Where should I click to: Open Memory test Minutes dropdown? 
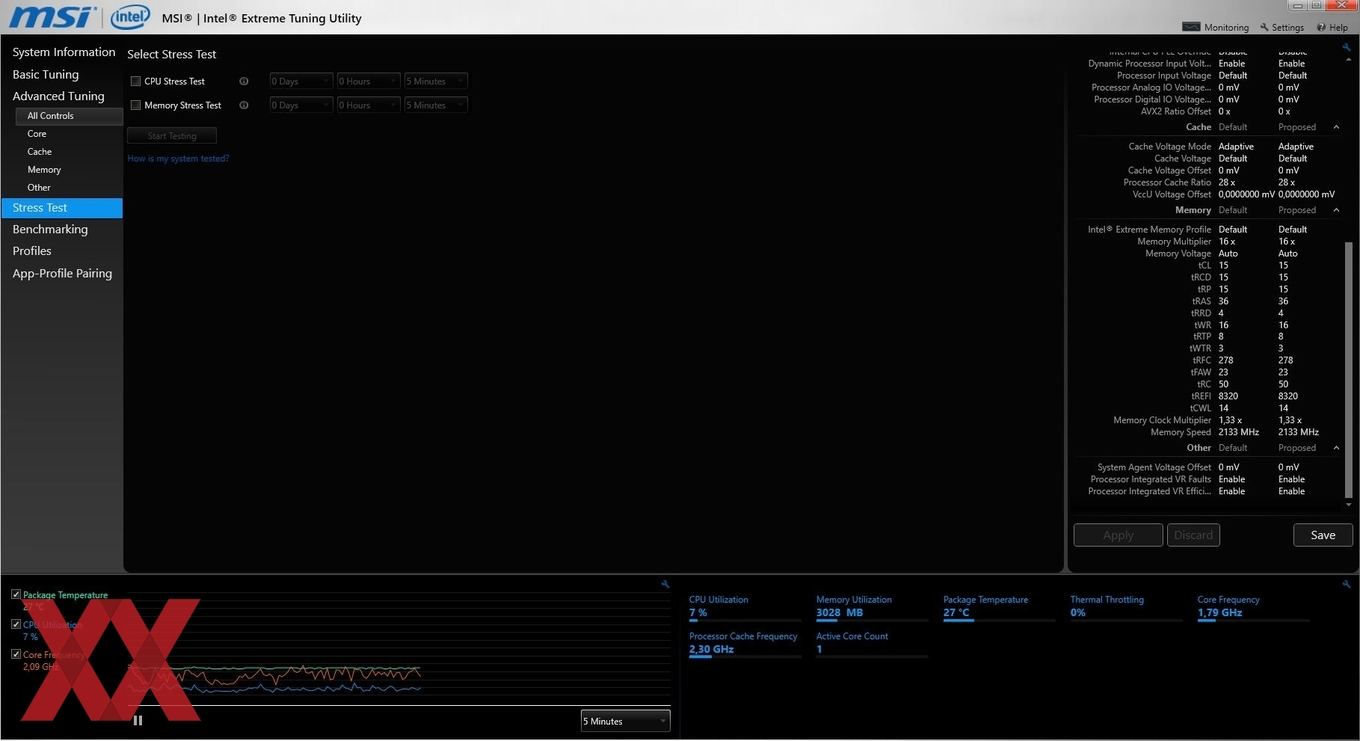click(x=436, y=105)
